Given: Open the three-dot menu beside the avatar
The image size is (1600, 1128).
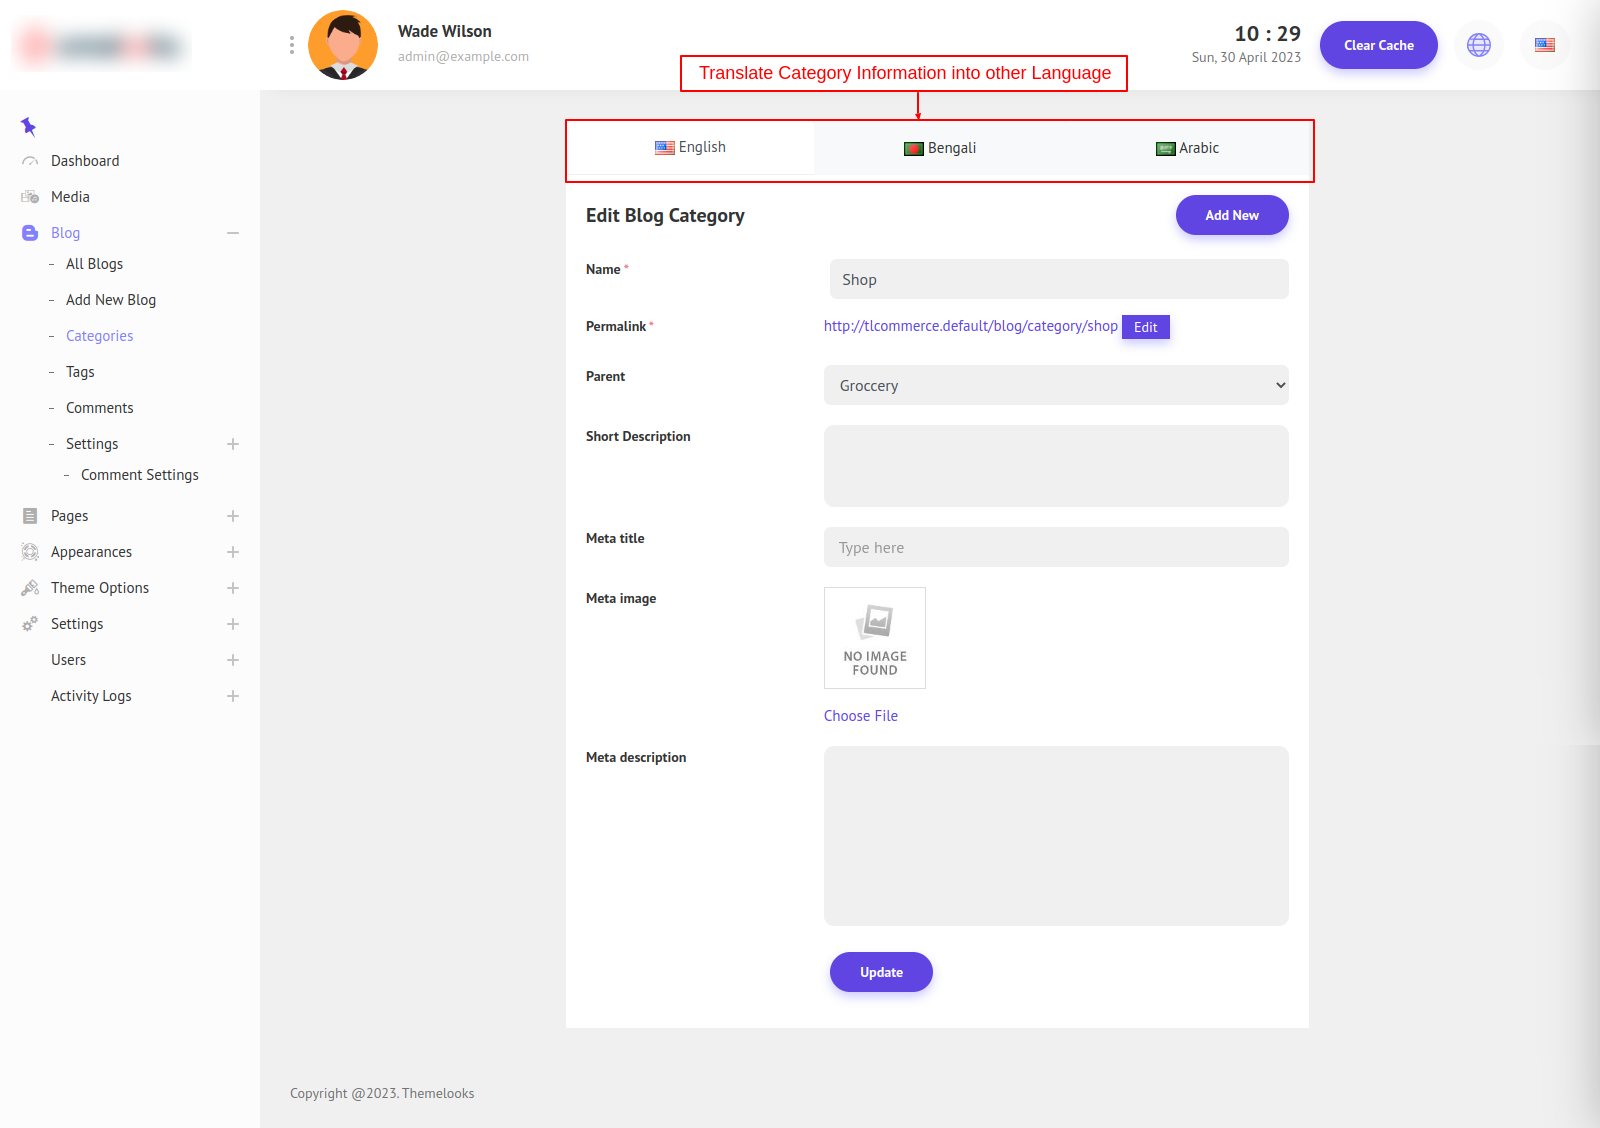Looking at the screenshot, I should [291, 45].
